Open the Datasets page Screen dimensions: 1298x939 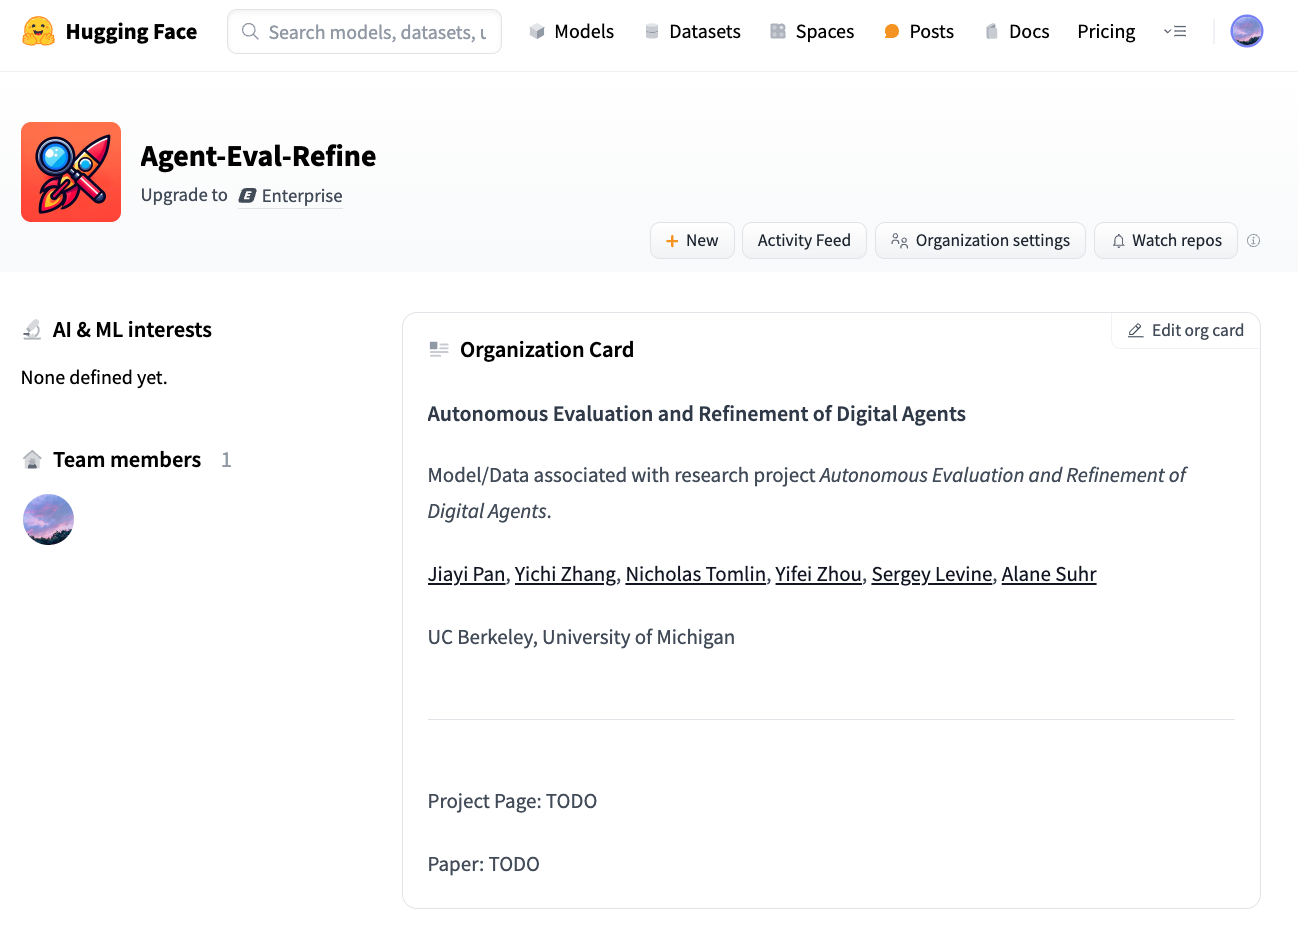692,32
